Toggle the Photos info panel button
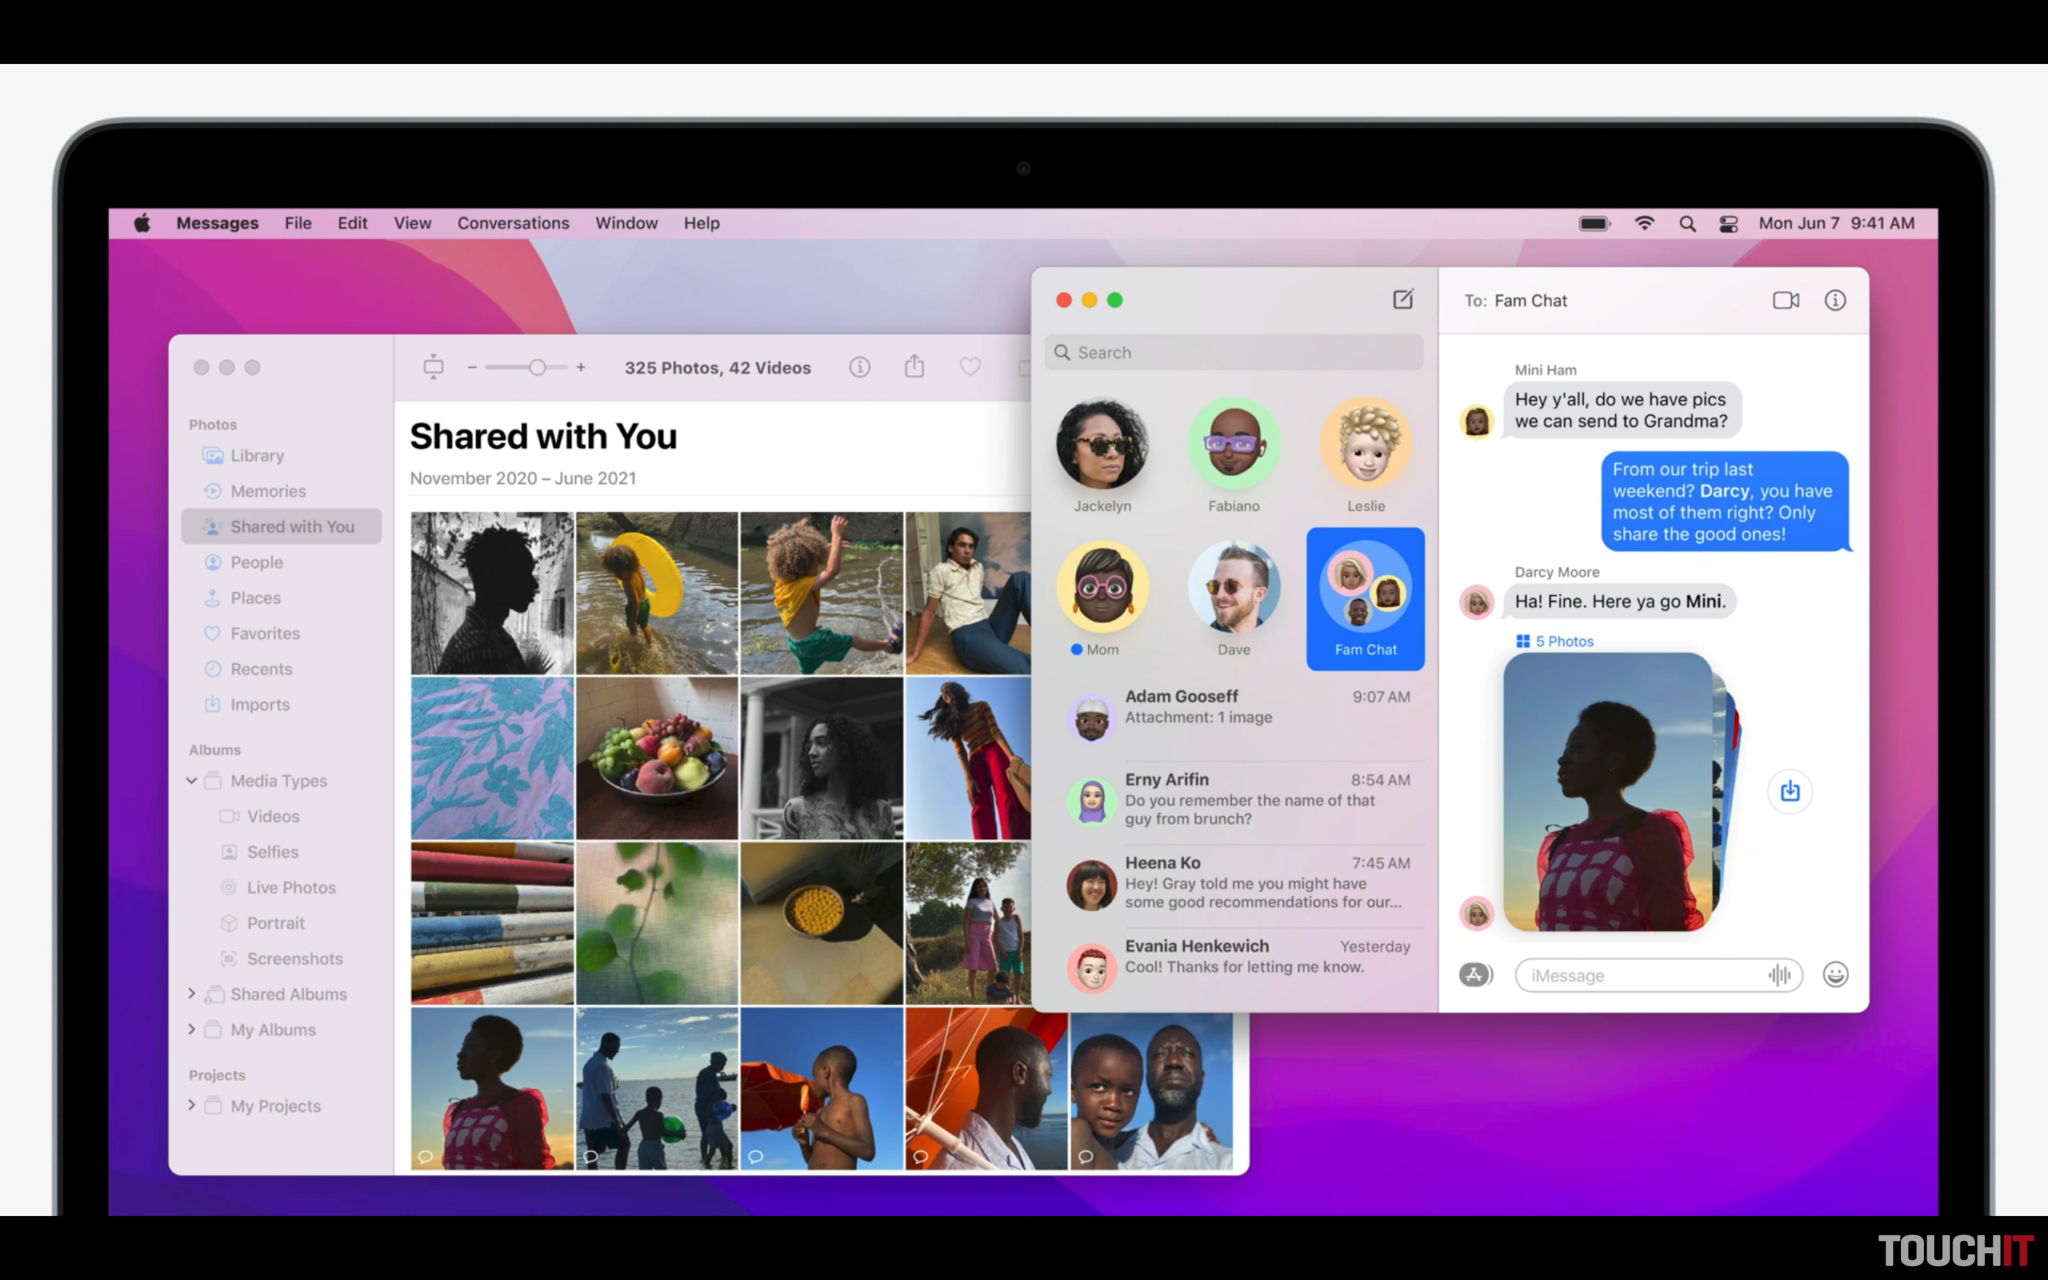This screenshot has height=1280, width=2048. point(859,367)
